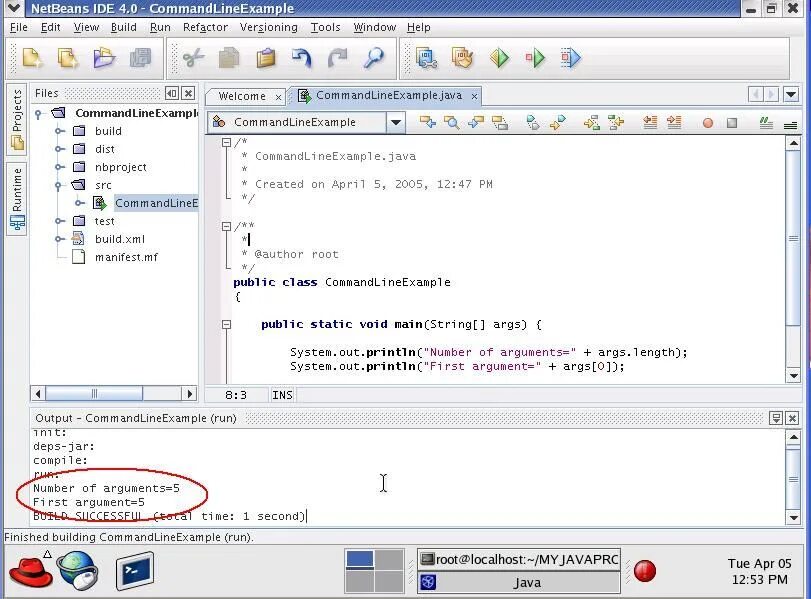Click the Output window scroll up arrow
Screen dimensions: 811x599
[x=793, y=438]
